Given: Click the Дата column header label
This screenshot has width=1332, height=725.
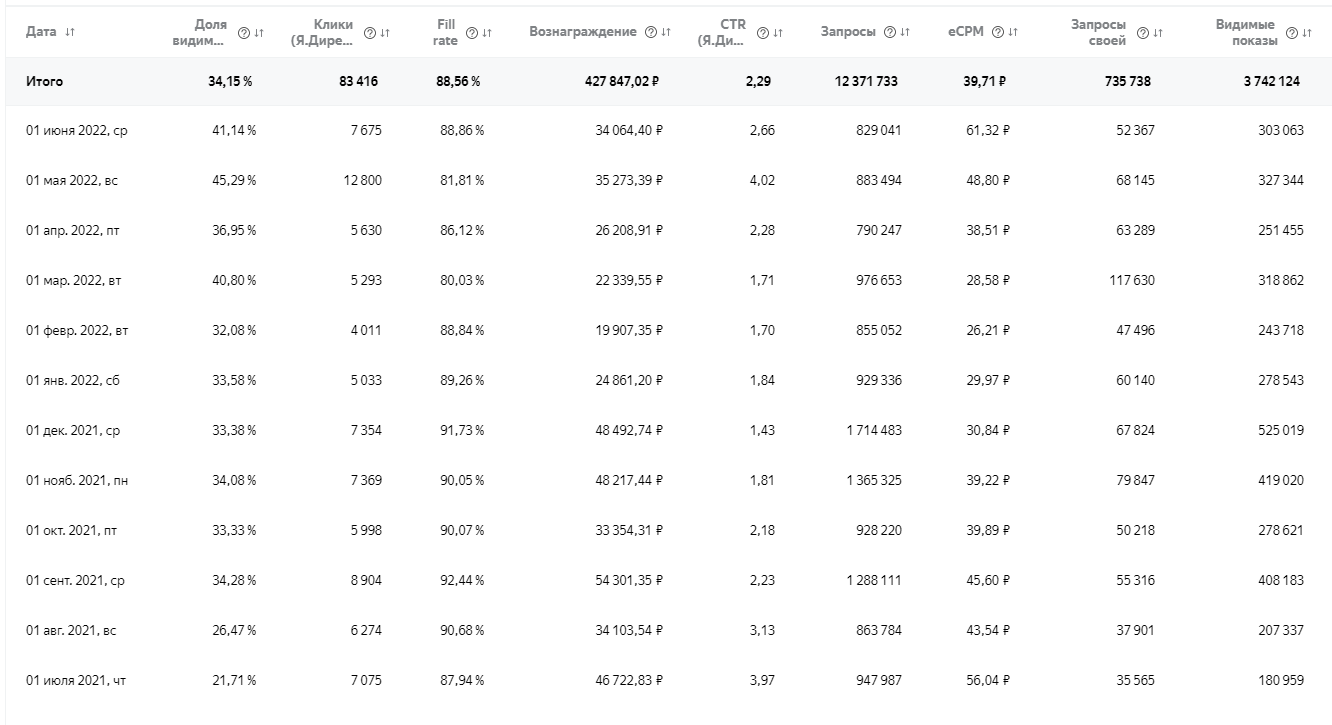Looking at the screenshot, I should pyautogui.click(x=41, y=32).
